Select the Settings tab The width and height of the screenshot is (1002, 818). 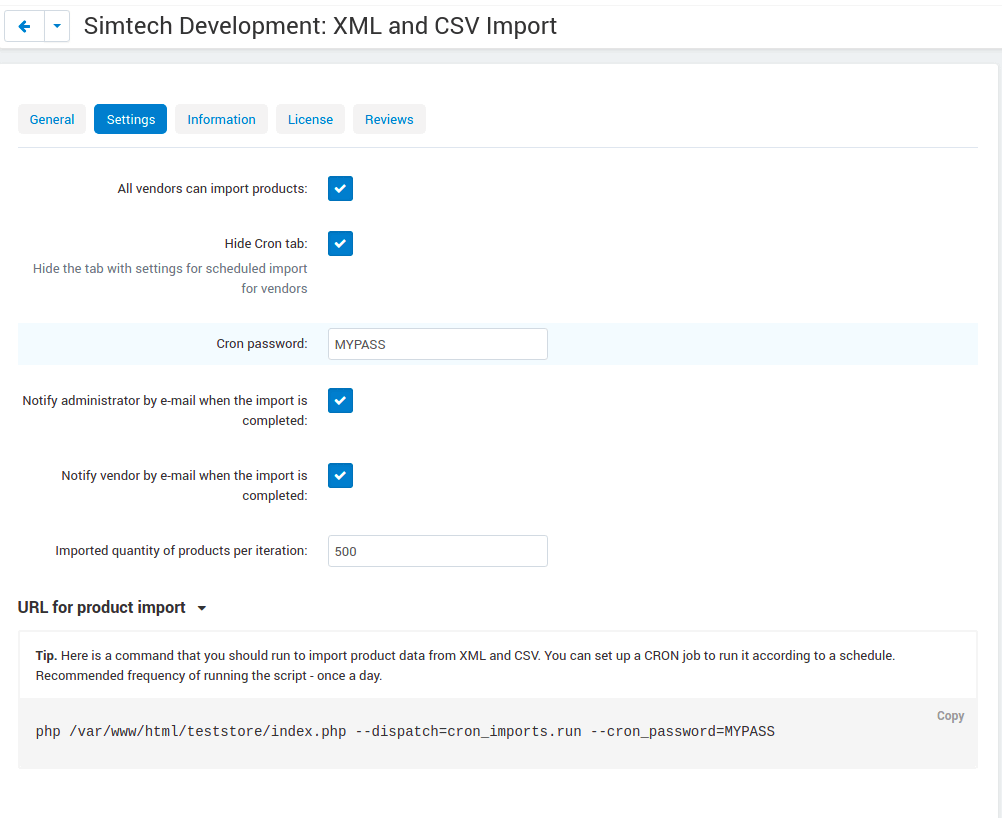click(x=130, y=119)
